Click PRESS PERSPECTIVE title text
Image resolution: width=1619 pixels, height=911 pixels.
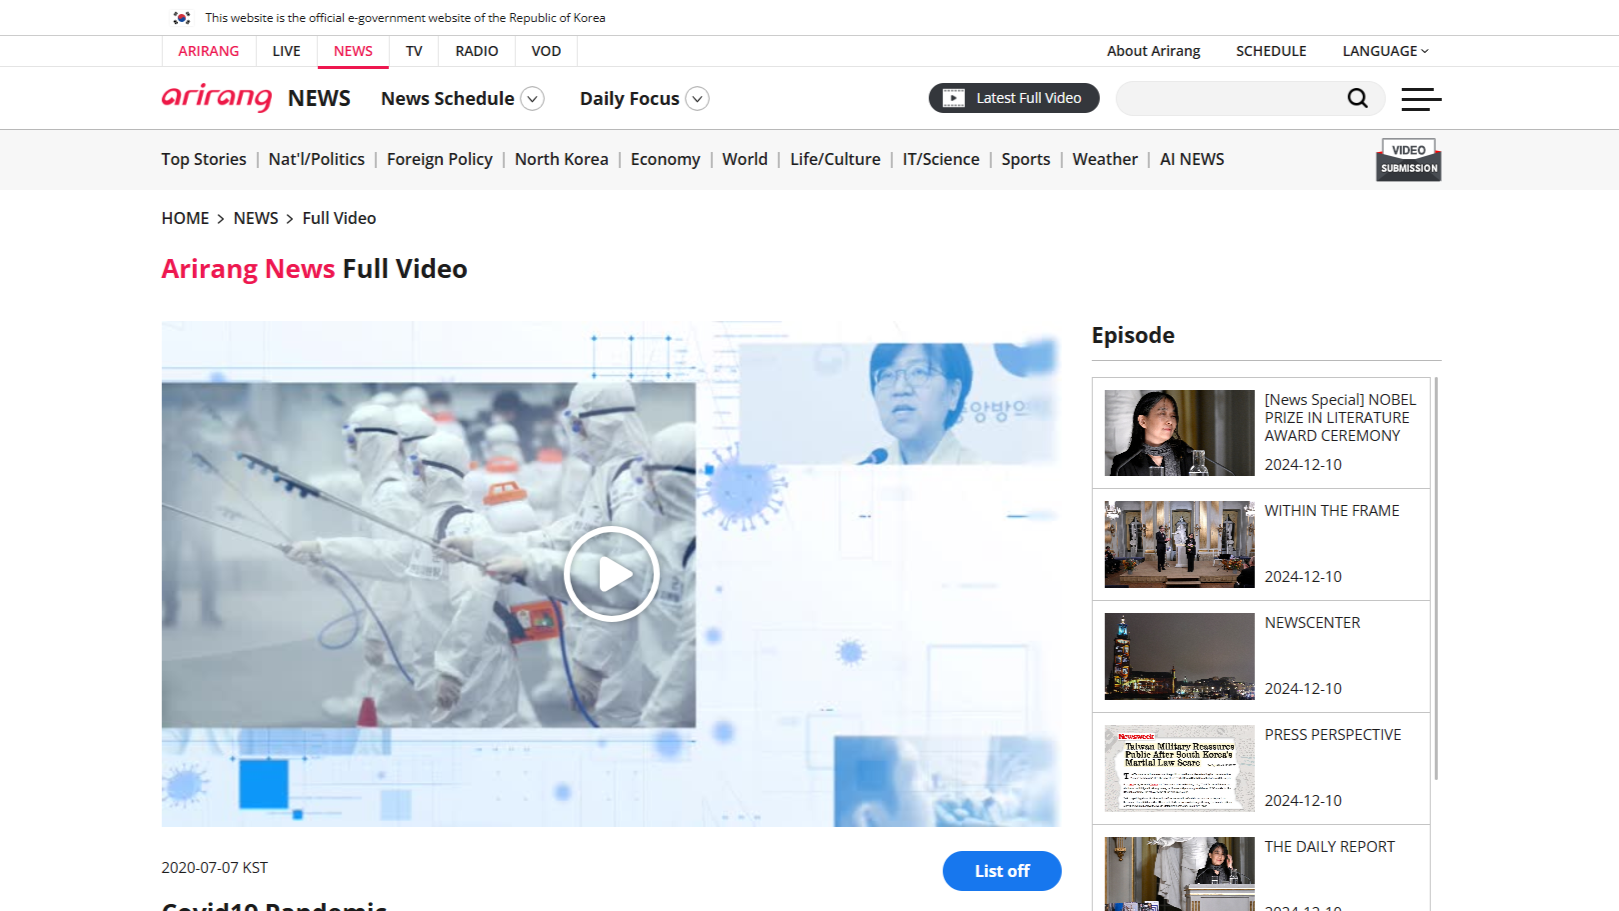tap(1333, 735)
